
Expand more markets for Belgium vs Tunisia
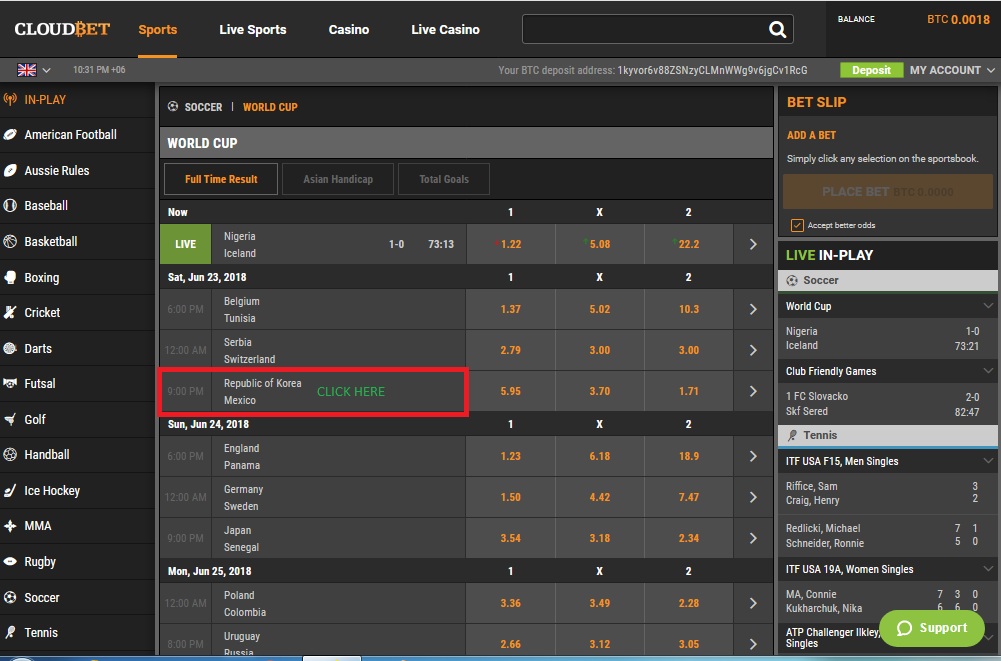753,309
